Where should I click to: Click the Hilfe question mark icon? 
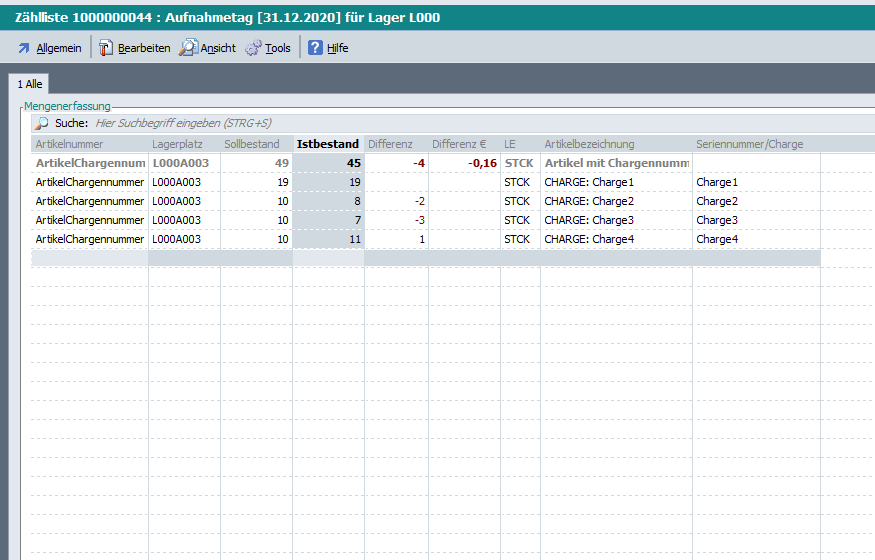tap(315, 48)
